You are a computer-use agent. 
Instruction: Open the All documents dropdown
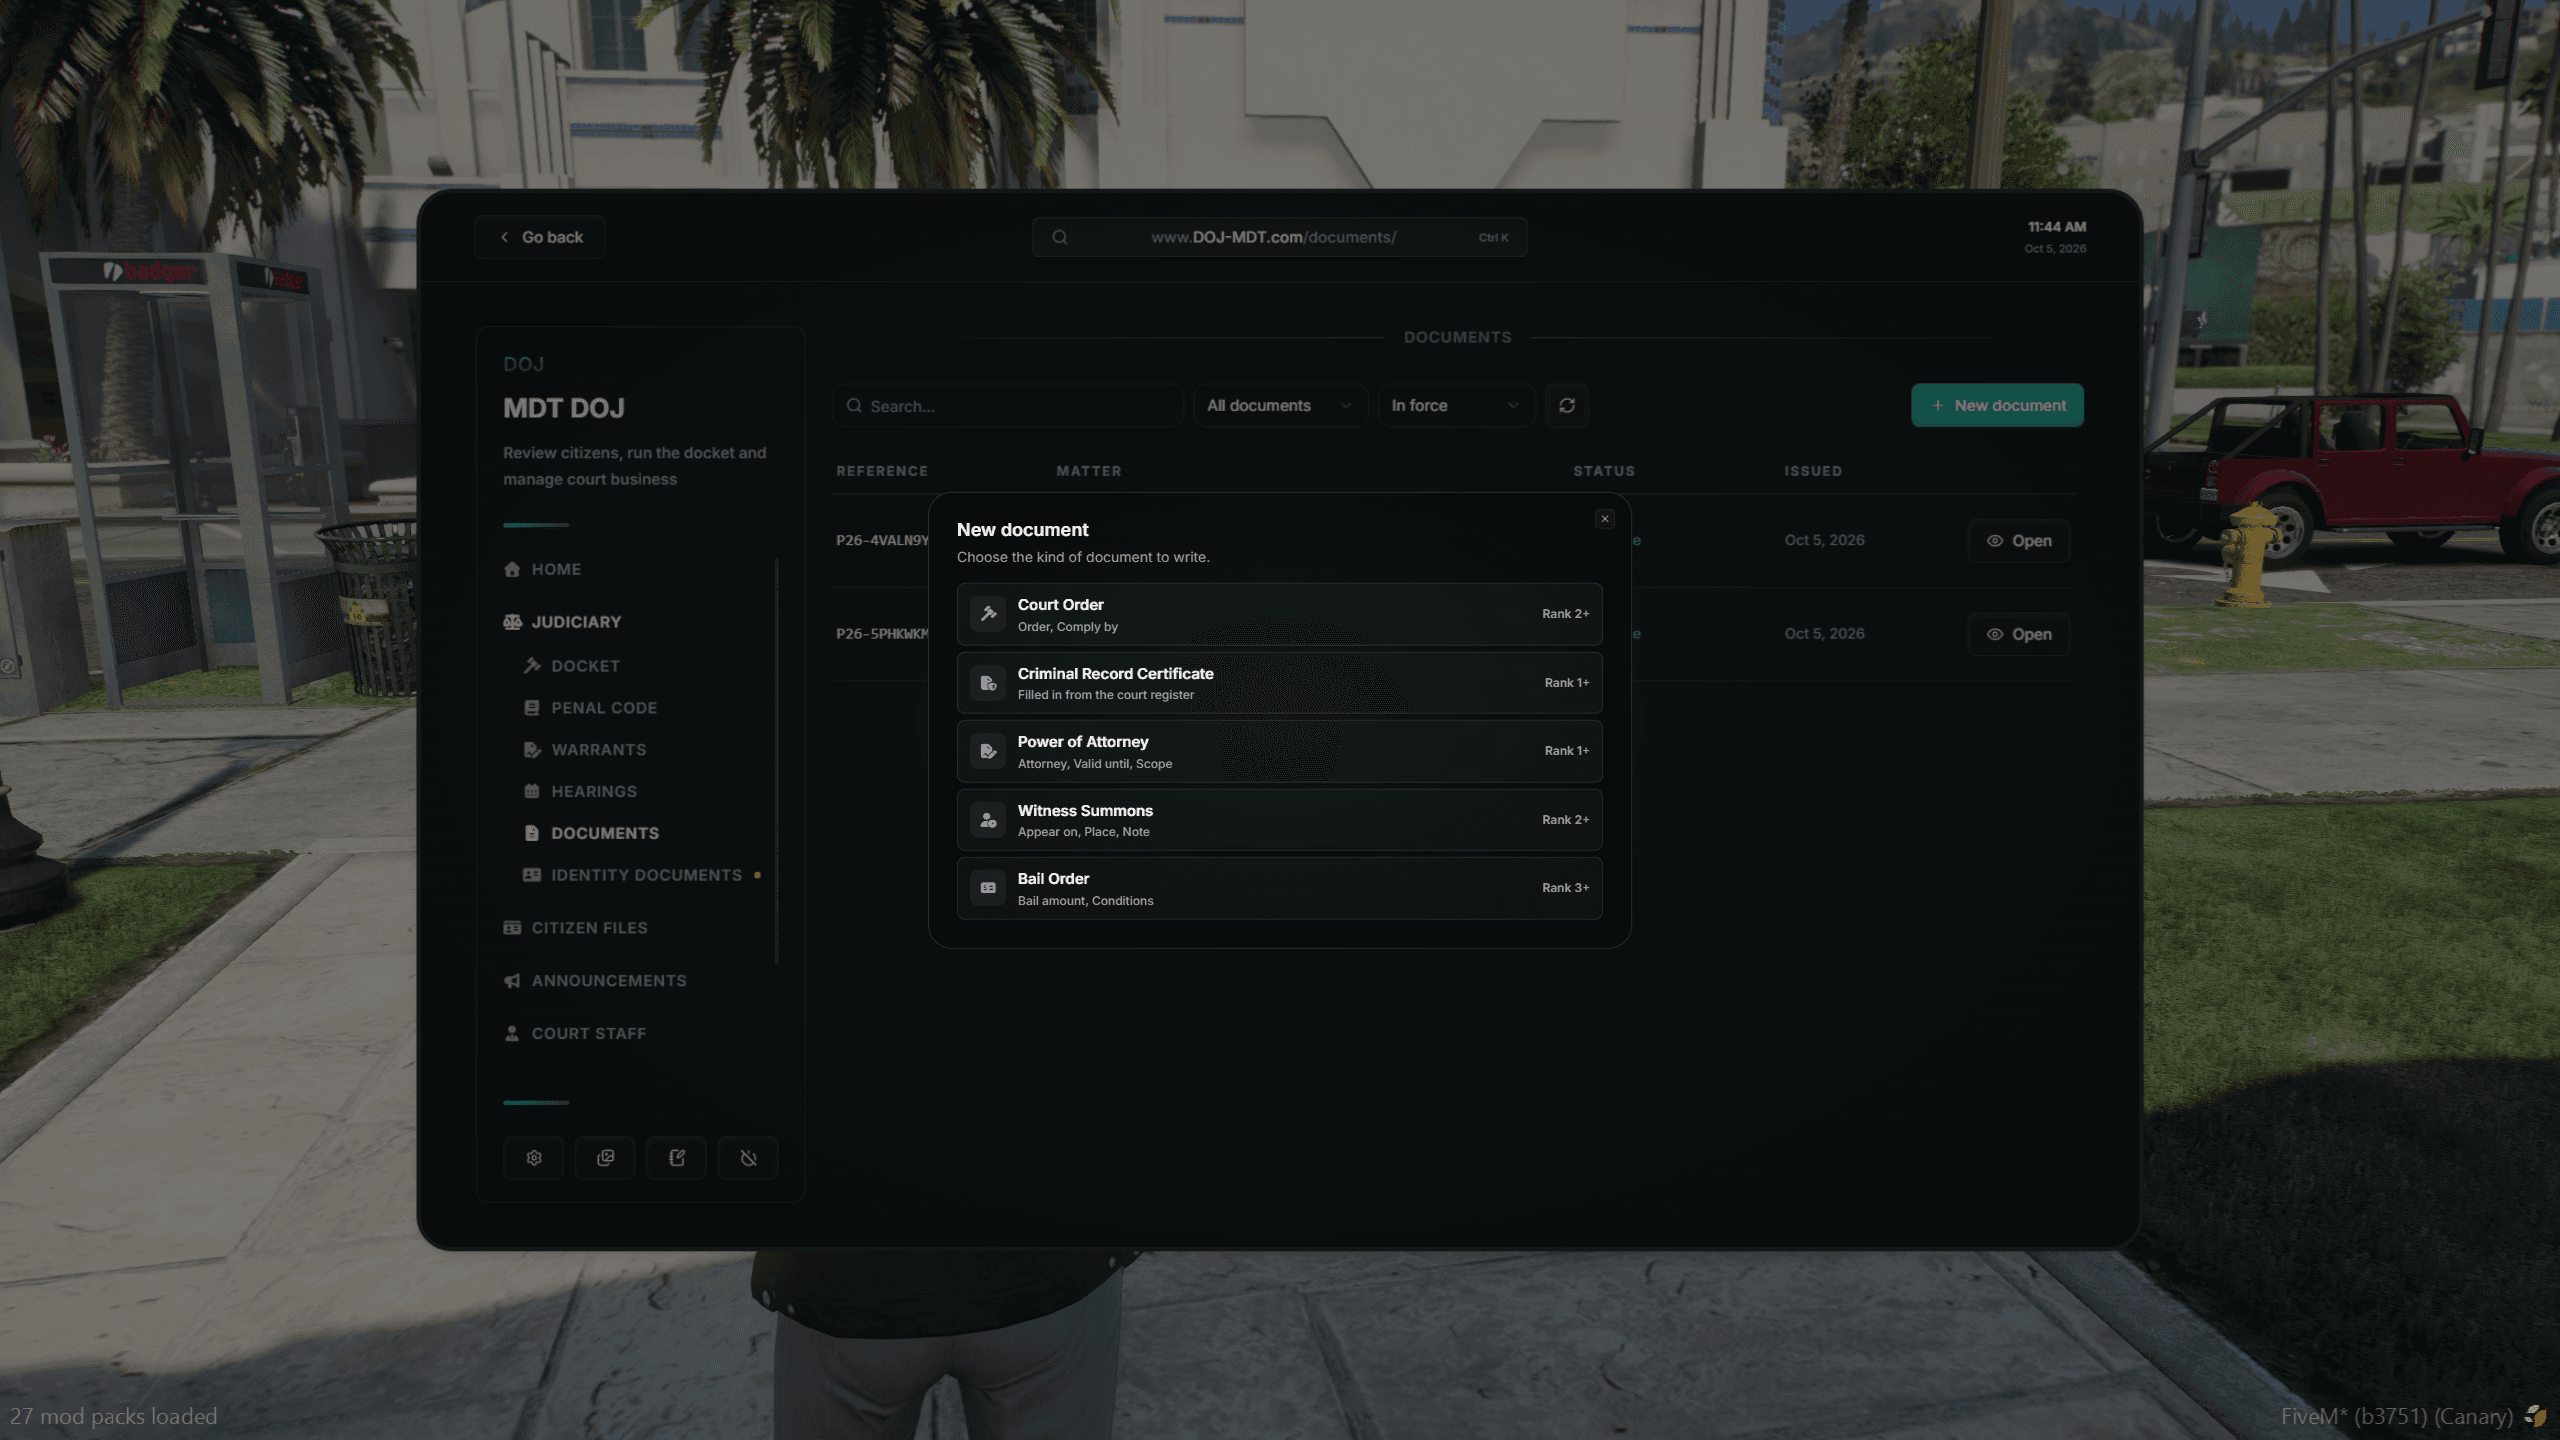[x=1280, y=405]
